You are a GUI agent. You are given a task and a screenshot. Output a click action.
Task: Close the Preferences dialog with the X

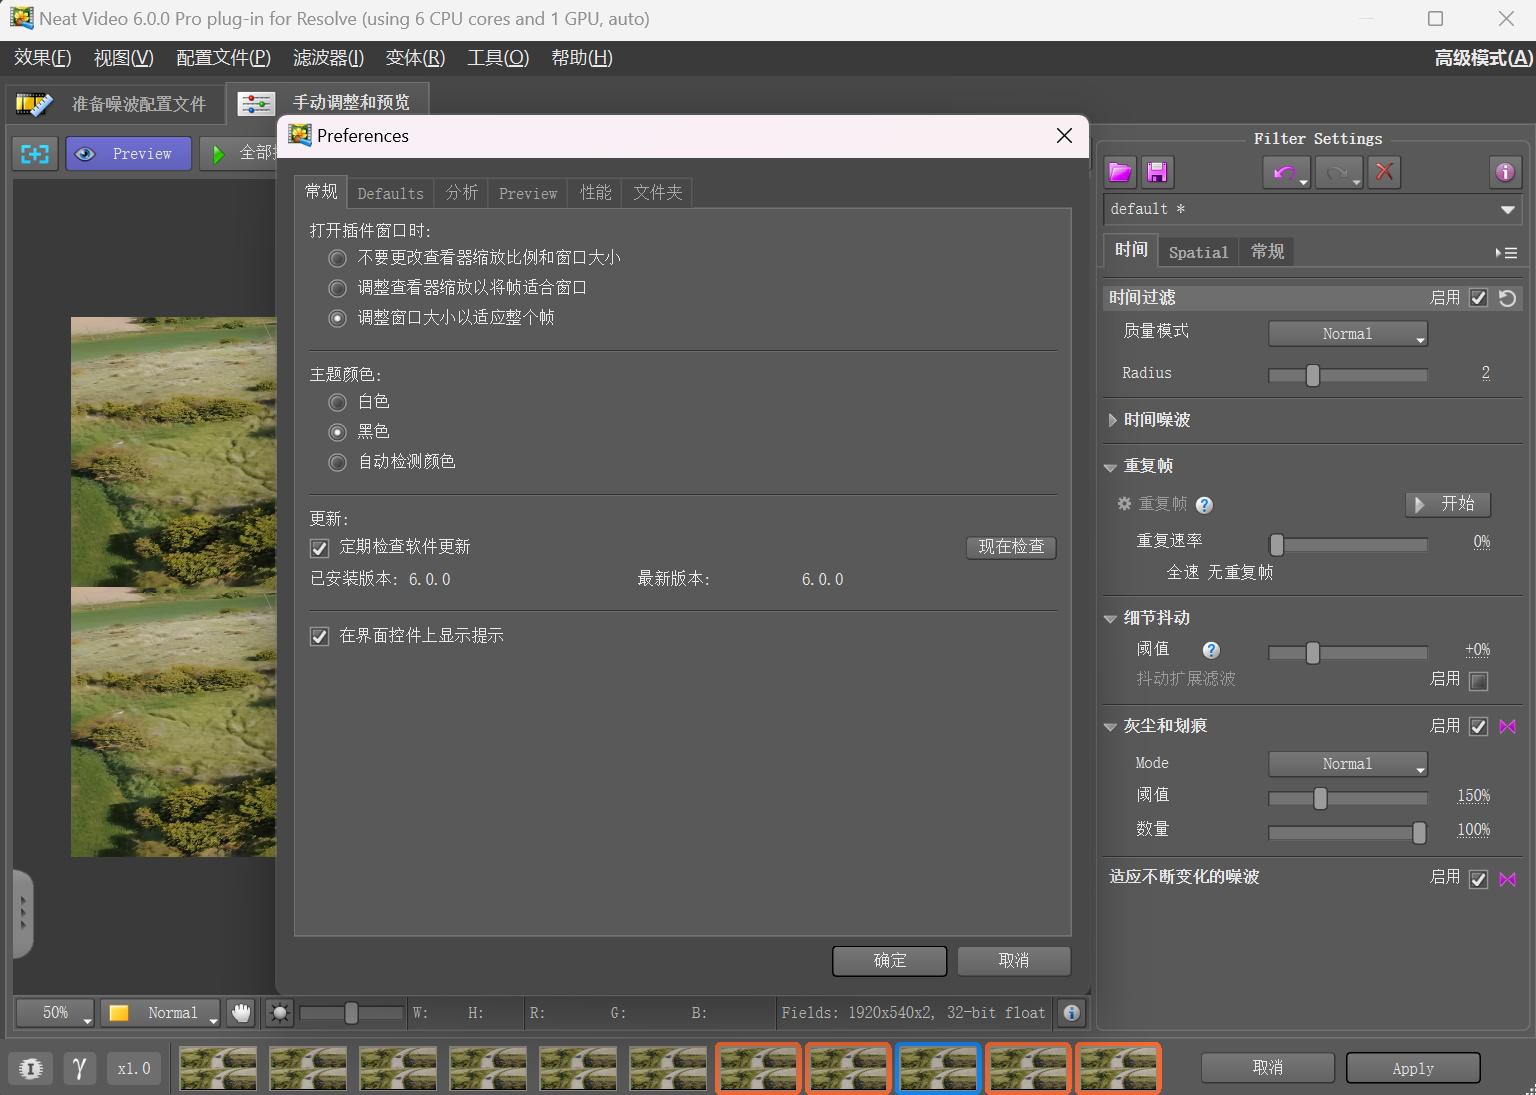[x=1064, y=136]
